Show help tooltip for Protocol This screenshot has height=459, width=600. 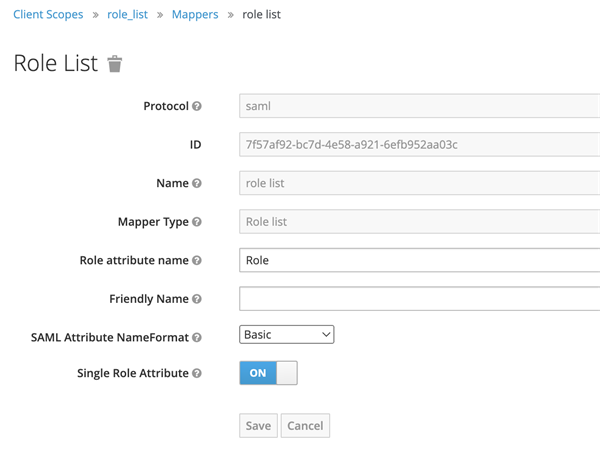[197, 106]
